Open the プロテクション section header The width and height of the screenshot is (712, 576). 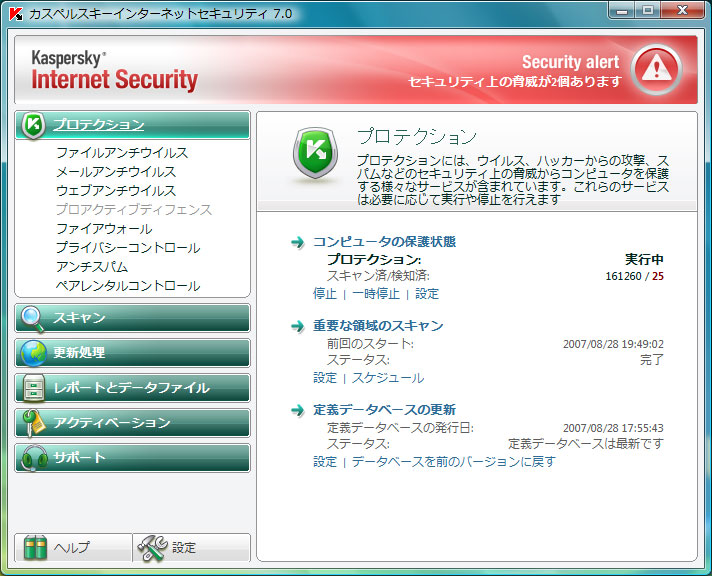click(x=132, y=125)
